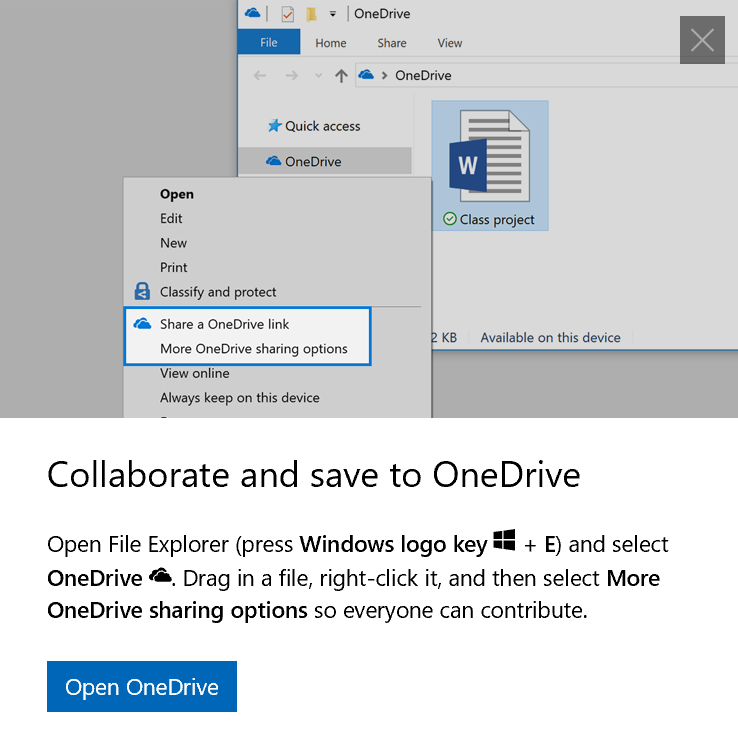Screen dimensions: 738x745
Task: Choose Print from the context menu
Action: [173, 267]
